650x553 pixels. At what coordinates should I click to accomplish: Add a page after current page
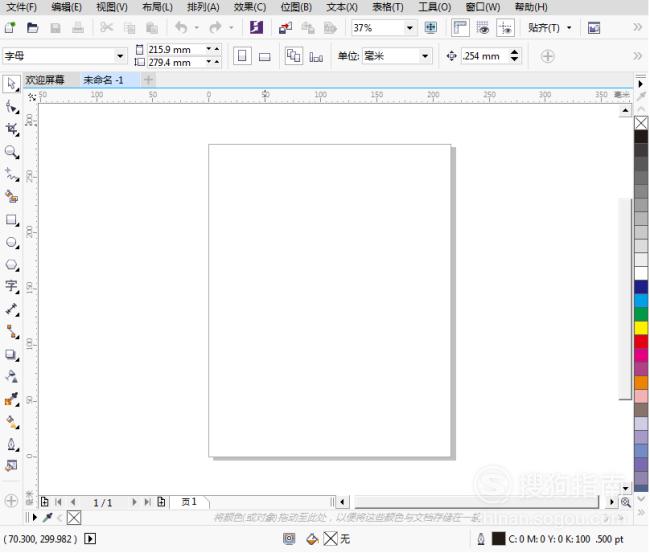(162, 502)
